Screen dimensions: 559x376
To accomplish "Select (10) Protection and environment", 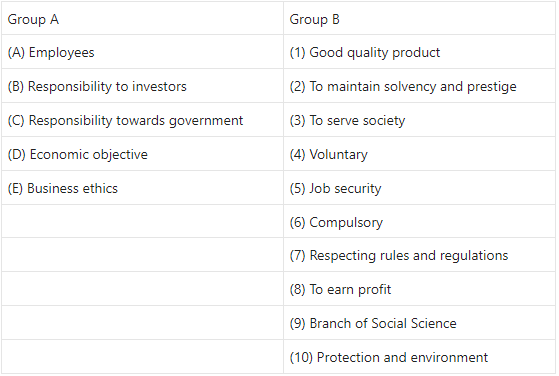I will [419, 357].
